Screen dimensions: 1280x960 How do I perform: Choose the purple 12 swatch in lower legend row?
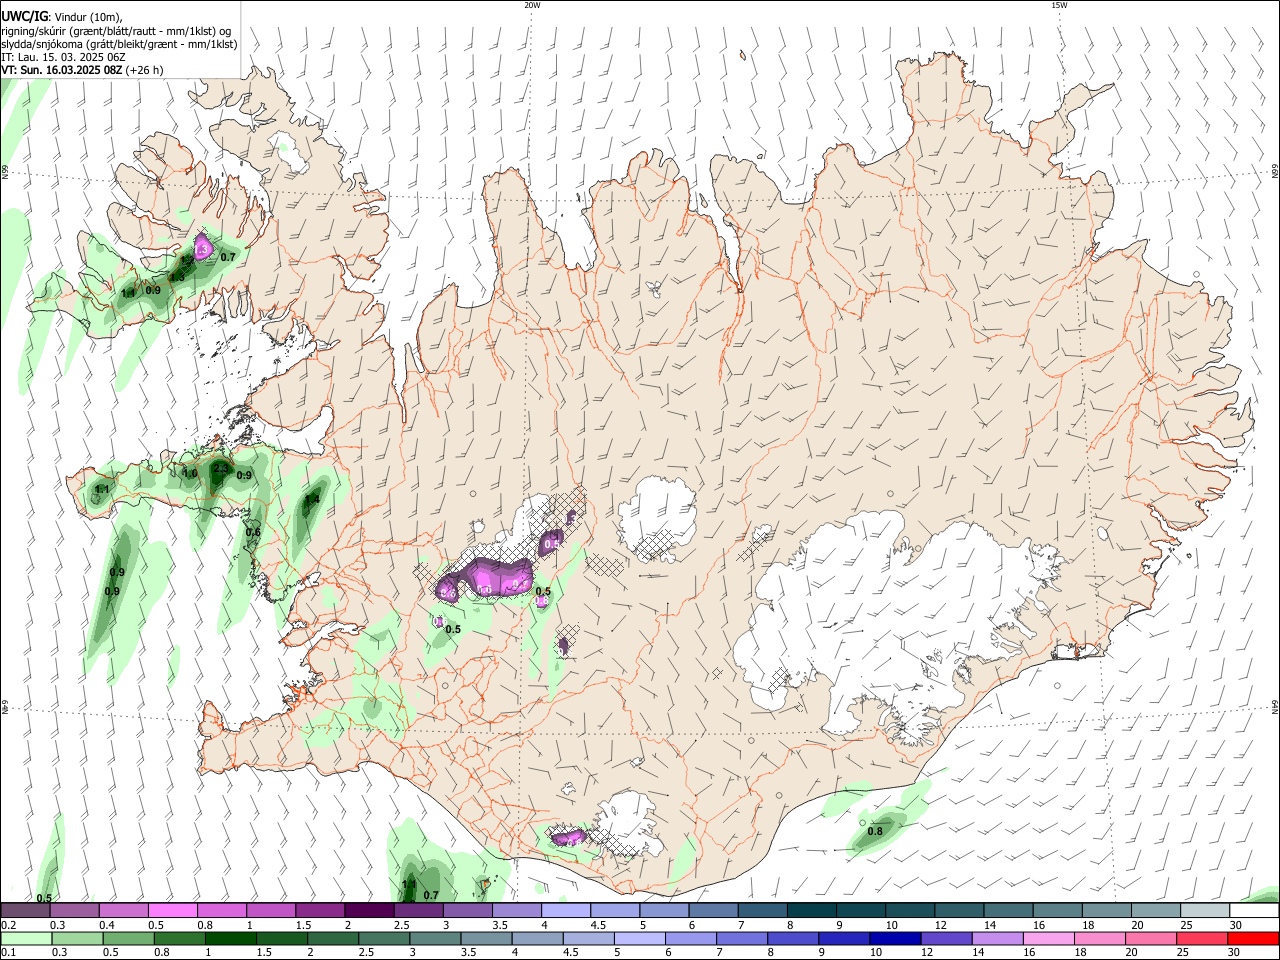pos(947,938)
